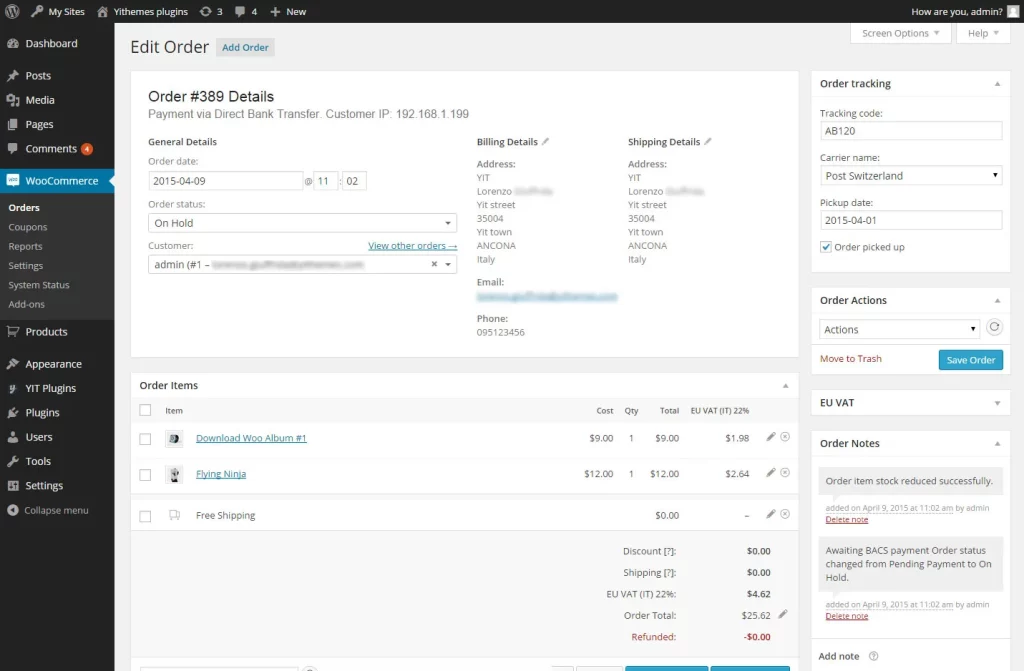Click the Add Order button
The height and width of the screenshot is (671, 1024).
tap(245, 47)
